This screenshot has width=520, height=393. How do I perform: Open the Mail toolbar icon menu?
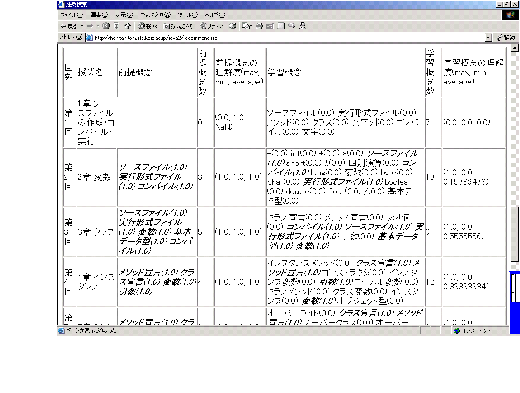coord(247,26)
